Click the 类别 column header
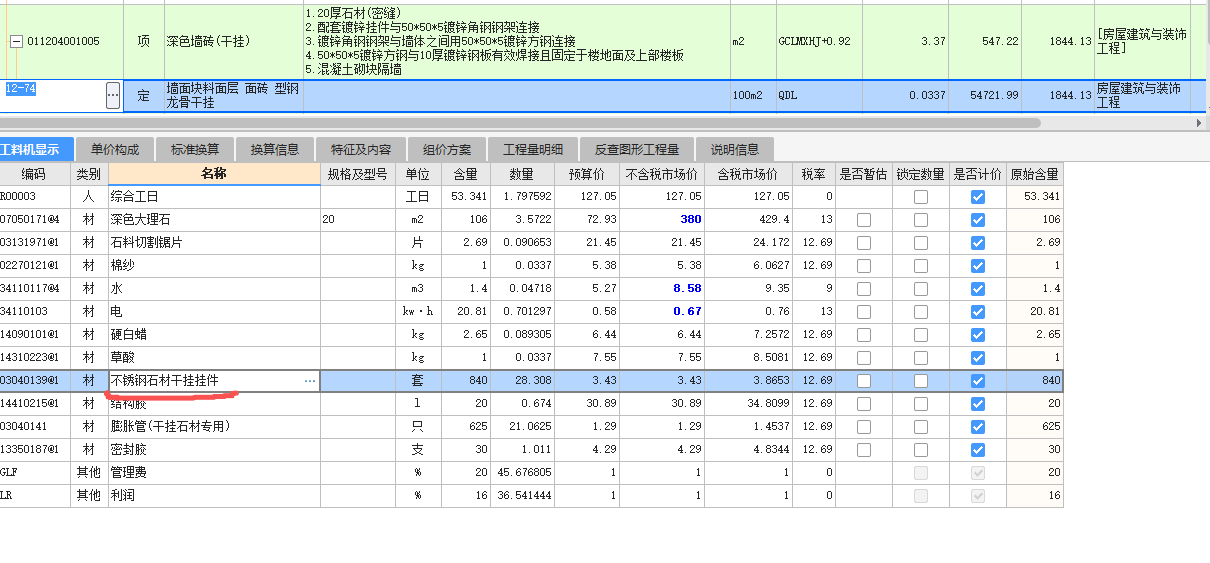The width and height of the screenshot is (1210, 563). [x=89, y=174]
